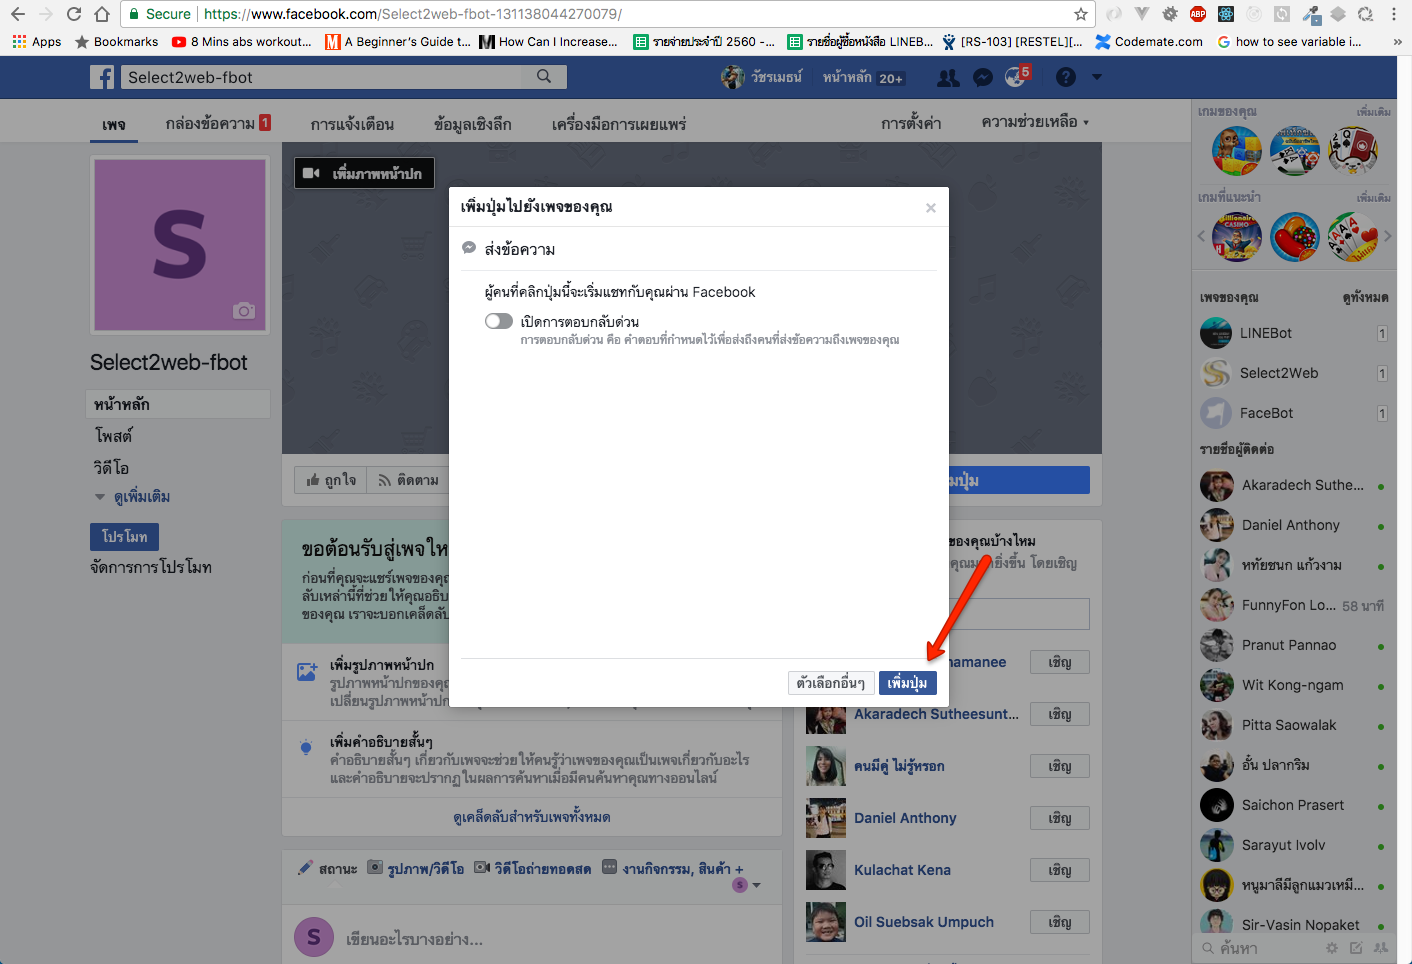1412x964 pixels.
Task: Click the Facebook logo icon
Action: pyautogui.click(x=102, y=77)
